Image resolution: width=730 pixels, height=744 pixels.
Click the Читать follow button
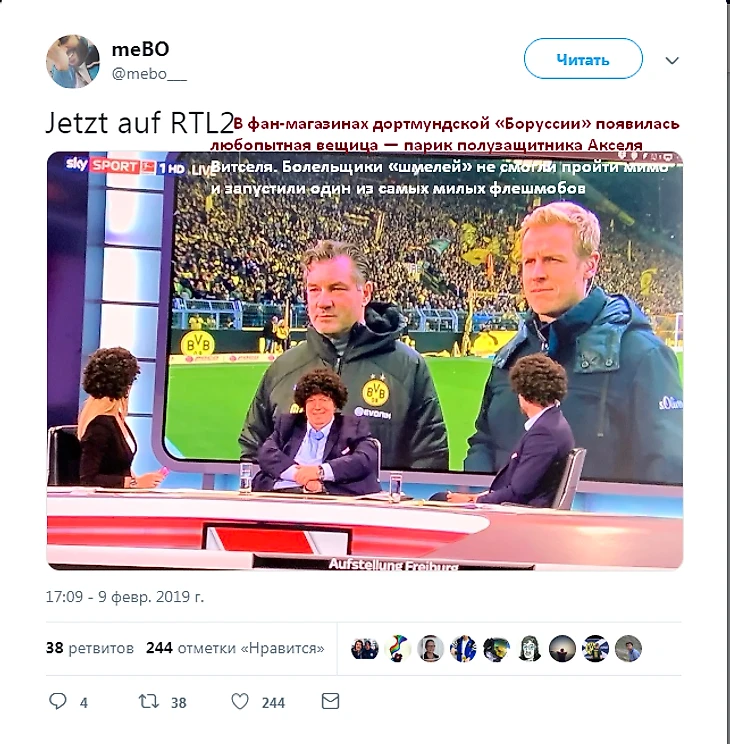click(583, 59)
